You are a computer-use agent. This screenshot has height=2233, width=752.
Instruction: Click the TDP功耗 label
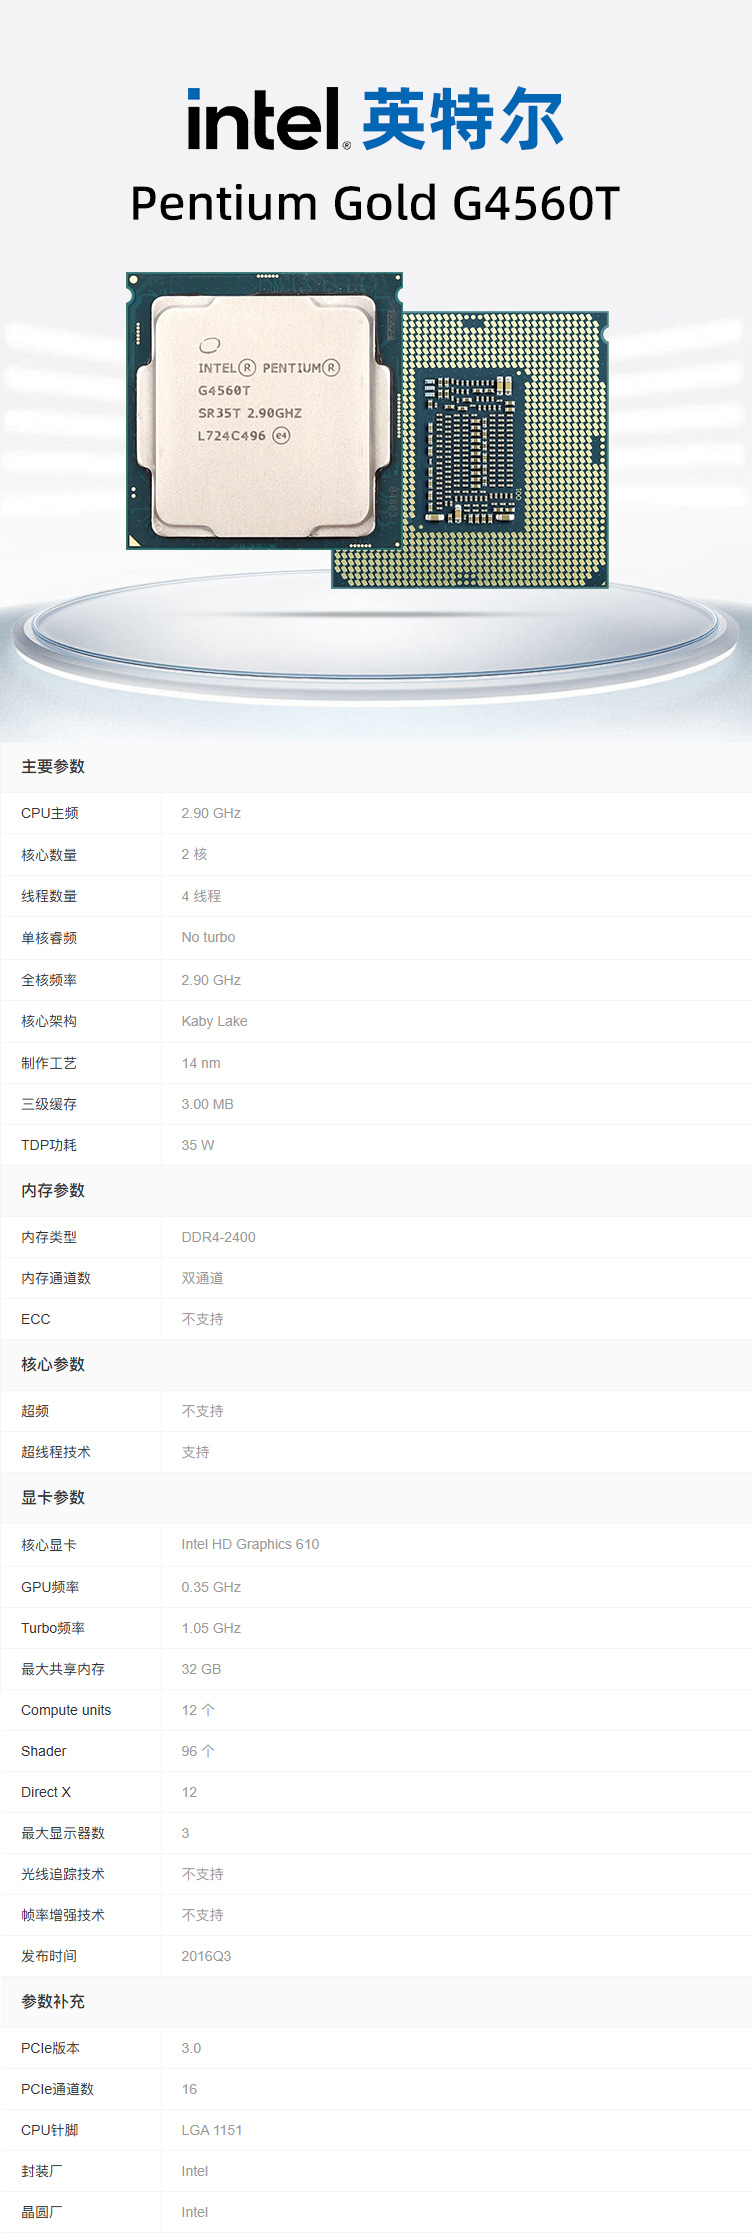pos(49,1145)
